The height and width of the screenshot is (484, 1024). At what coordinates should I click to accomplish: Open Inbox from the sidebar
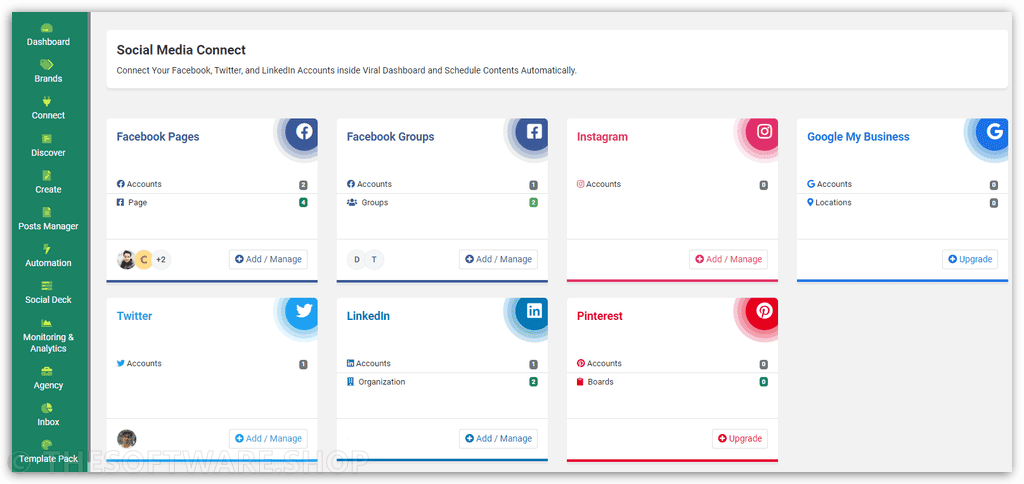tap(48, 415)
